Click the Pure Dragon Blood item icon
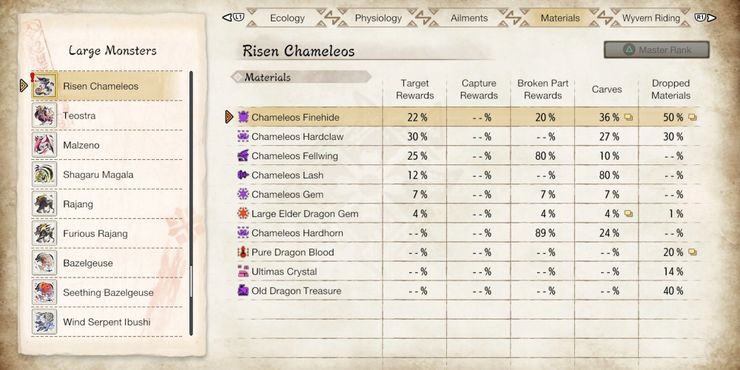Screen dimensions: 740x370 pyautogui.click(x=243, y=252)
